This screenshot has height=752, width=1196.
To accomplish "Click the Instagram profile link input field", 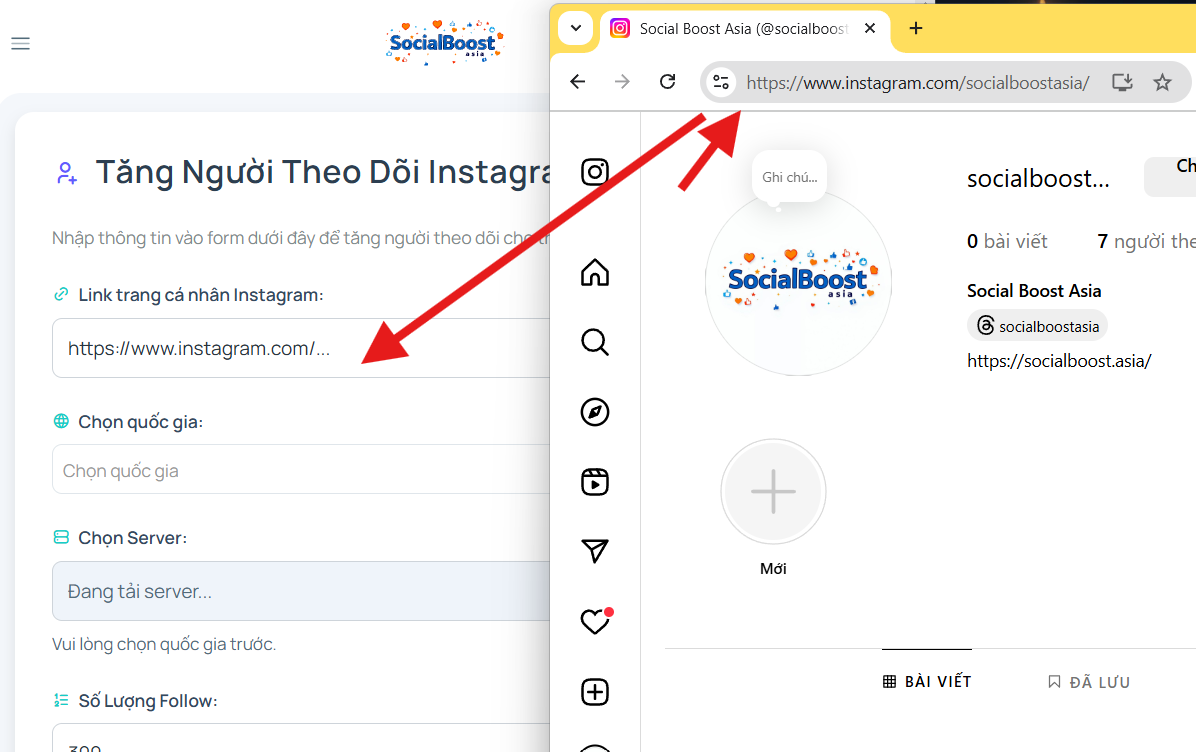I will [x=301, y=349].
